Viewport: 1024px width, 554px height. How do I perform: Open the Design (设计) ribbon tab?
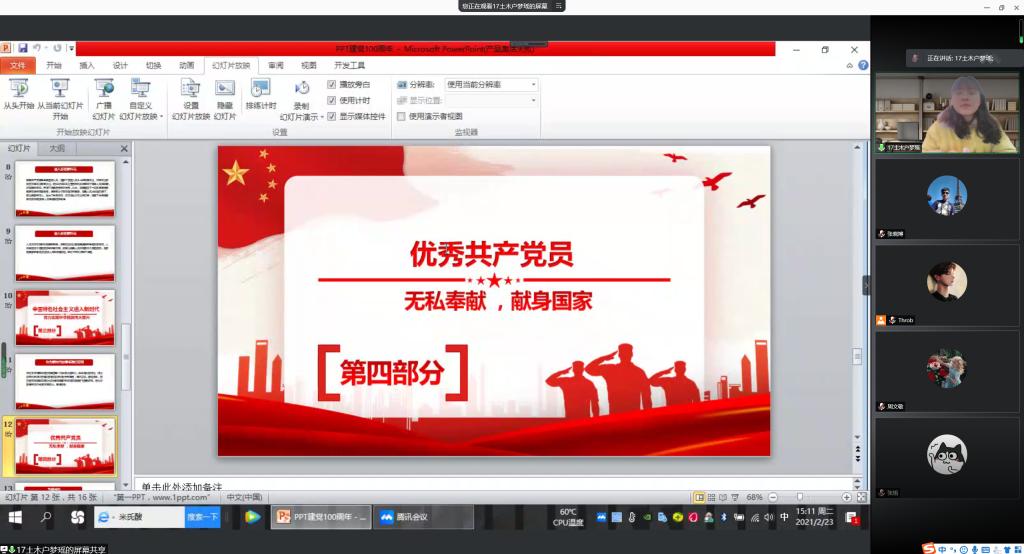(x=120, y=65)
